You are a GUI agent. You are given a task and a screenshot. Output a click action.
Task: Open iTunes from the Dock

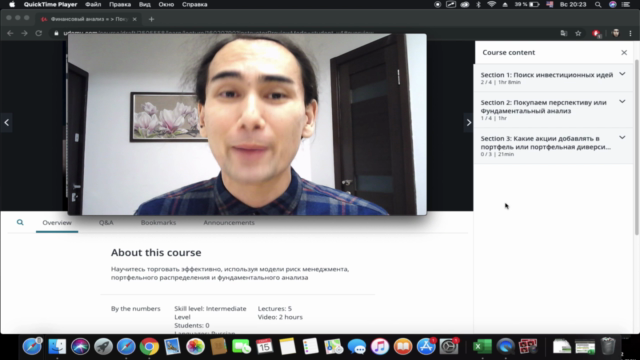pos(380,347)
